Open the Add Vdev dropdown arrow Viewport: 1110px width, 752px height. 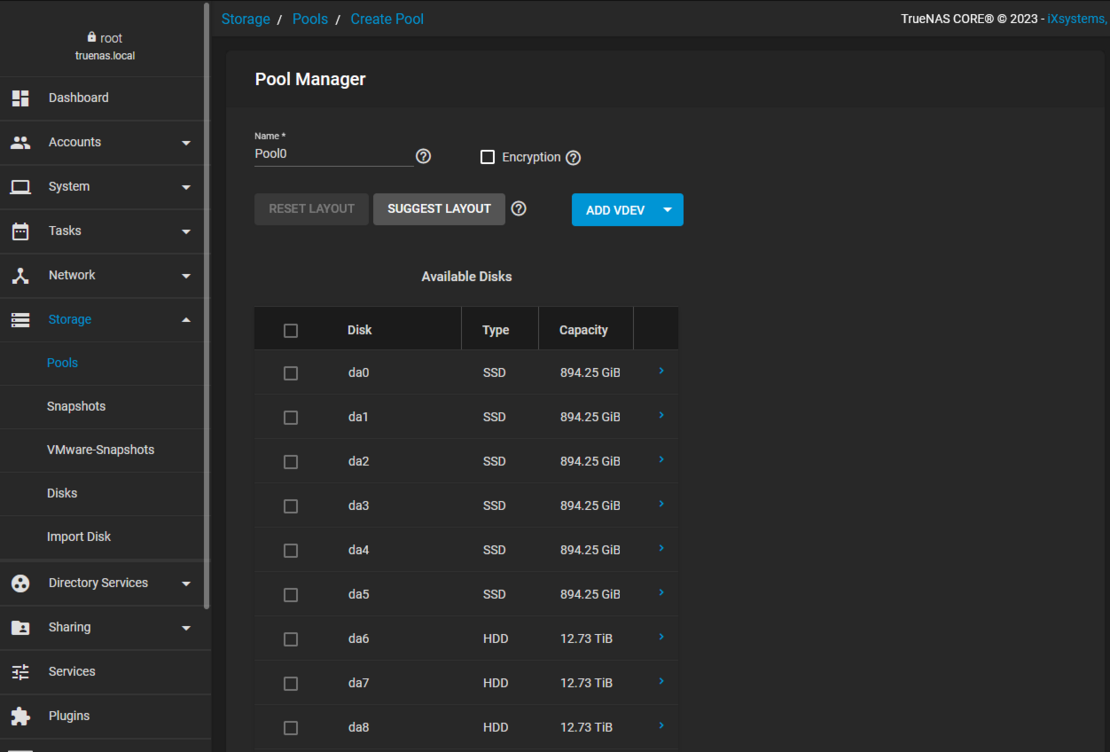point(667,210)
